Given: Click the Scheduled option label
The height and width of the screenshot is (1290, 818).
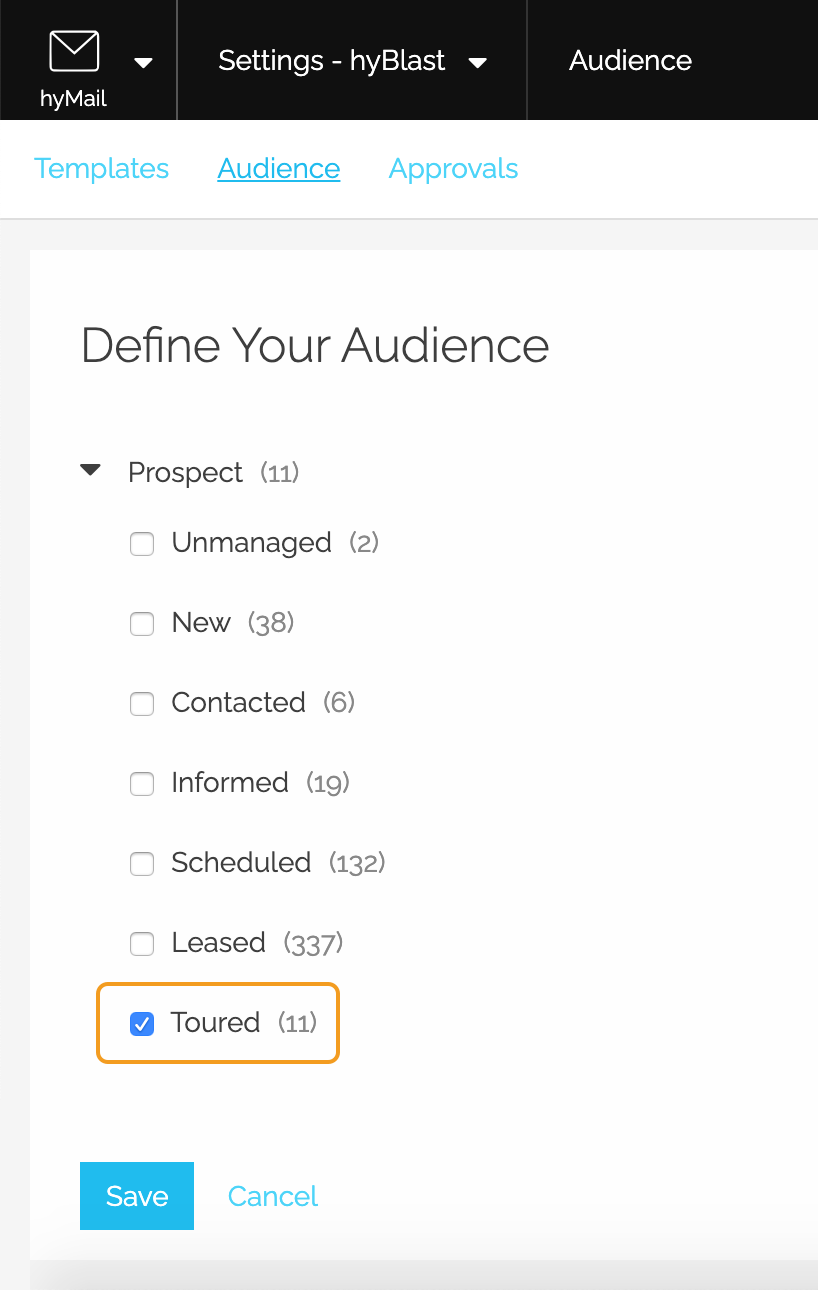Looking at the screenshot, I should point(241,862).
